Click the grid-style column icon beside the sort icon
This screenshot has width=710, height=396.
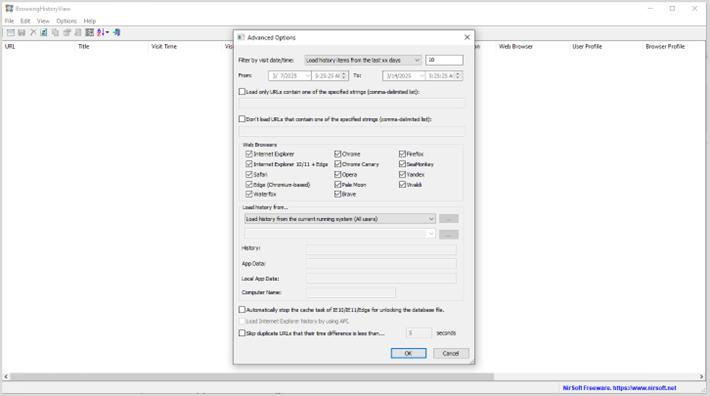[90, 33]
